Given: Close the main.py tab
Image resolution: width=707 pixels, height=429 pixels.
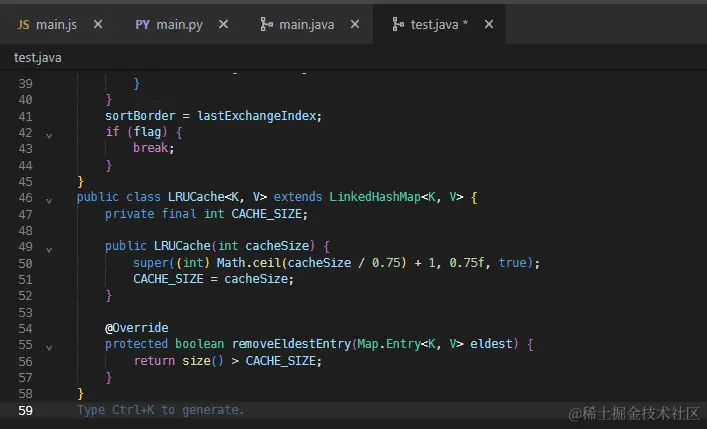Looking at the screenshot, I should coord(223,24).
